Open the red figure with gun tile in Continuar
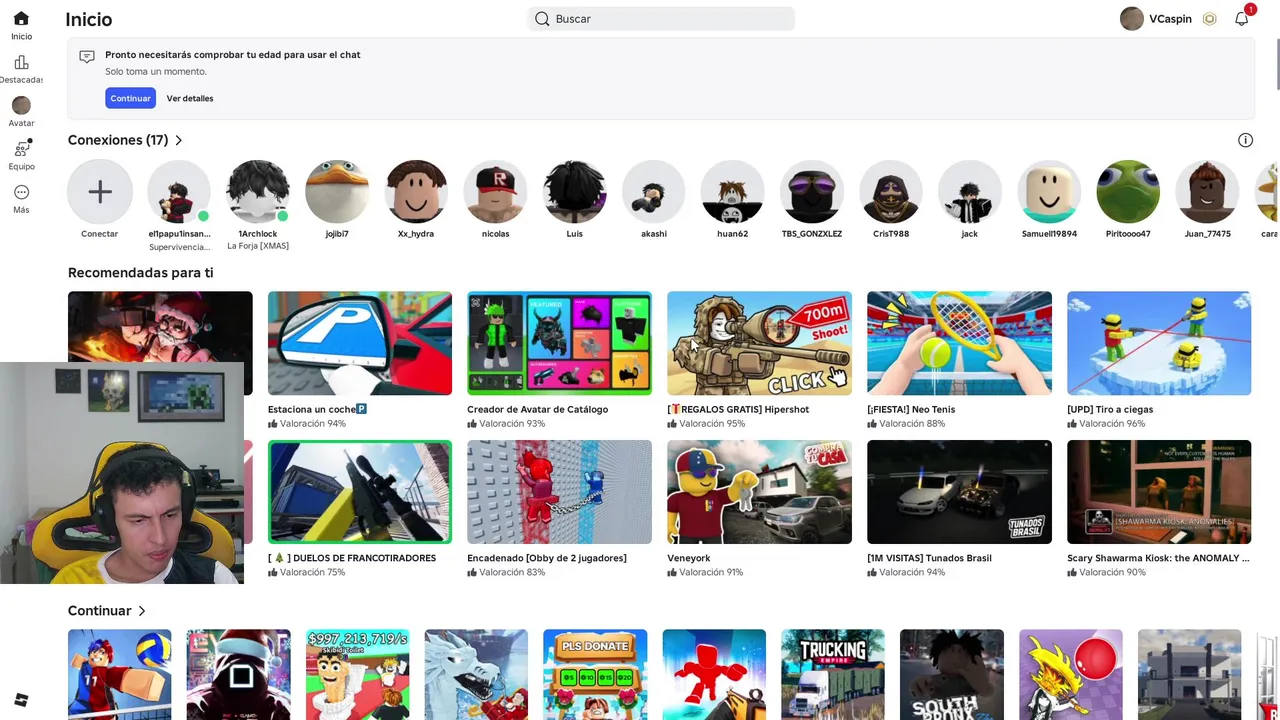The image size is (1280, 720). click(714, 674)
